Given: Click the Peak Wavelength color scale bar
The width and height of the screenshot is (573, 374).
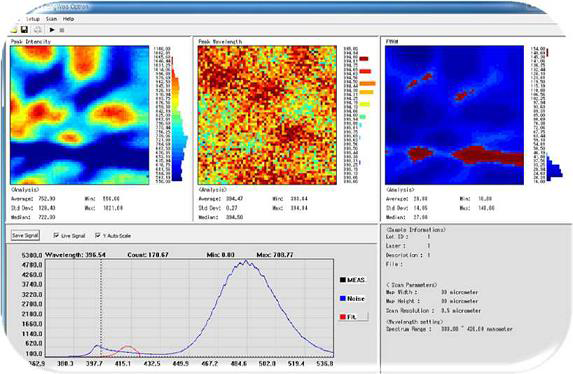Looking at the screenshot, I should click(367, 110).
